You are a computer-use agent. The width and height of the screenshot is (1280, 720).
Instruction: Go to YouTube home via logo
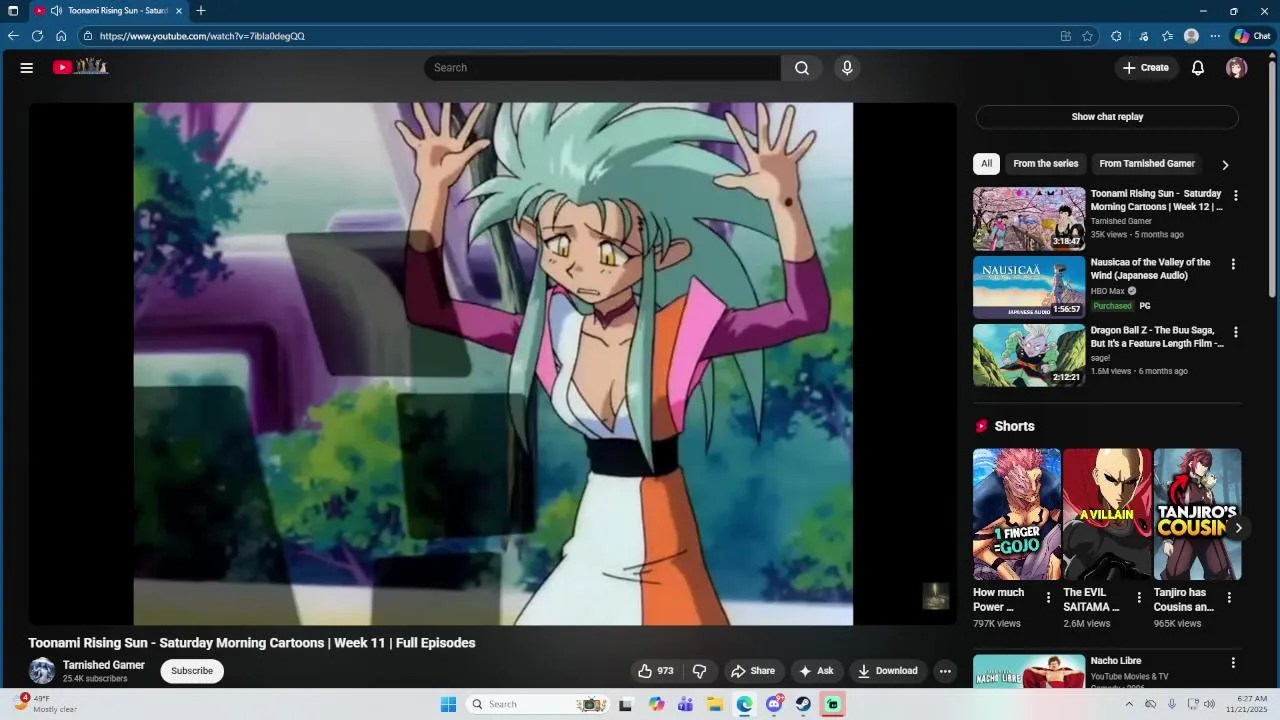click(80, 67)
